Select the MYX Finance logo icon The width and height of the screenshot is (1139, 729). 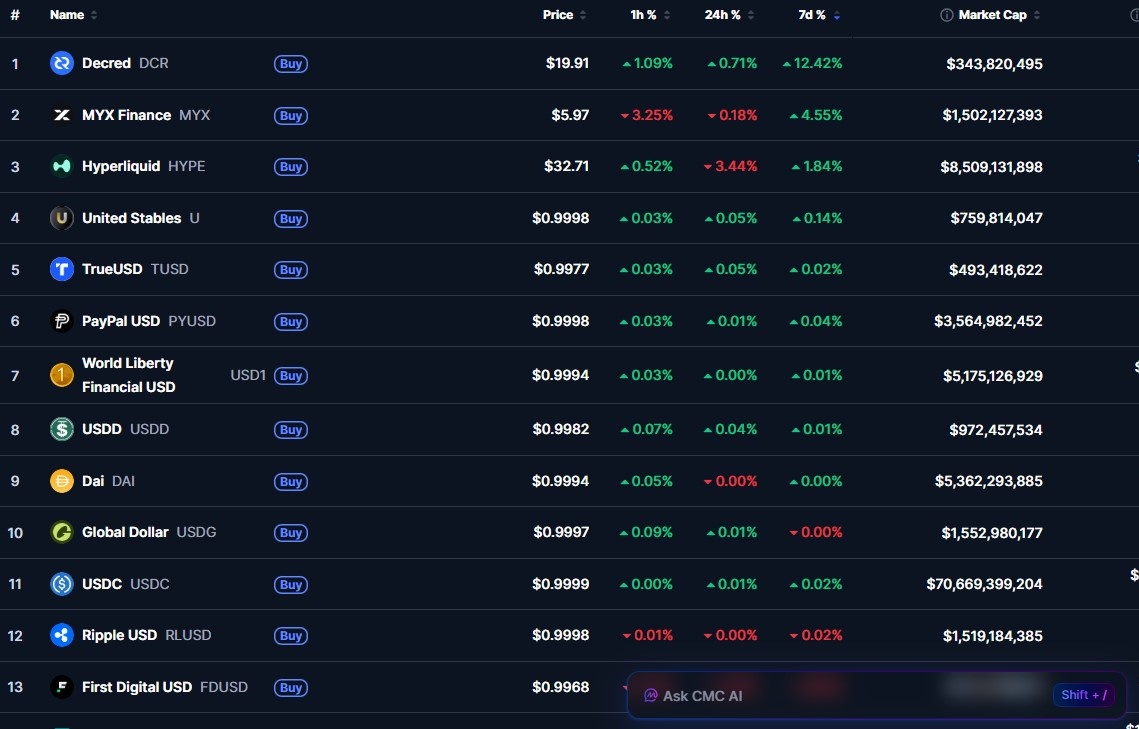pyautogui.click(x=61, y=114)
